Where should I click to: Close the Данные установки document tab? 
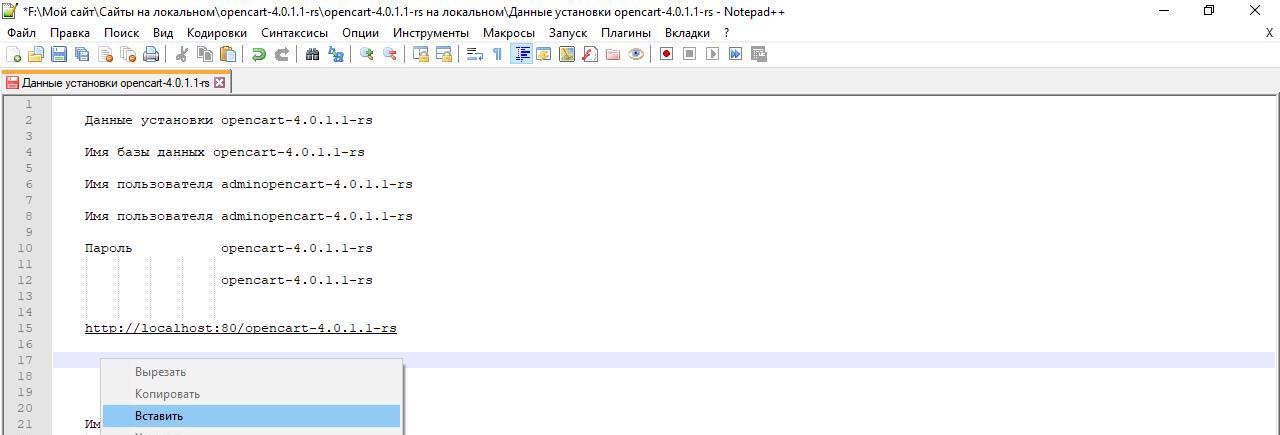pyautogui.click(x=220, y=83)
